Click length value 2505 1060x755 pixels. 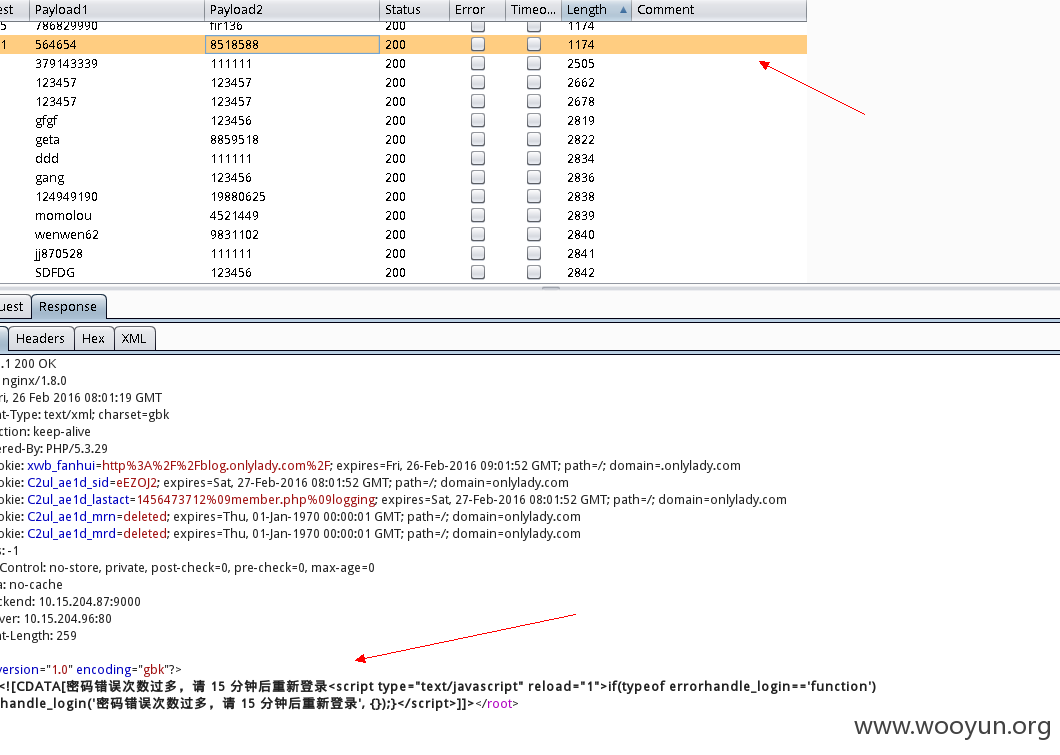(x=581, y=64)
